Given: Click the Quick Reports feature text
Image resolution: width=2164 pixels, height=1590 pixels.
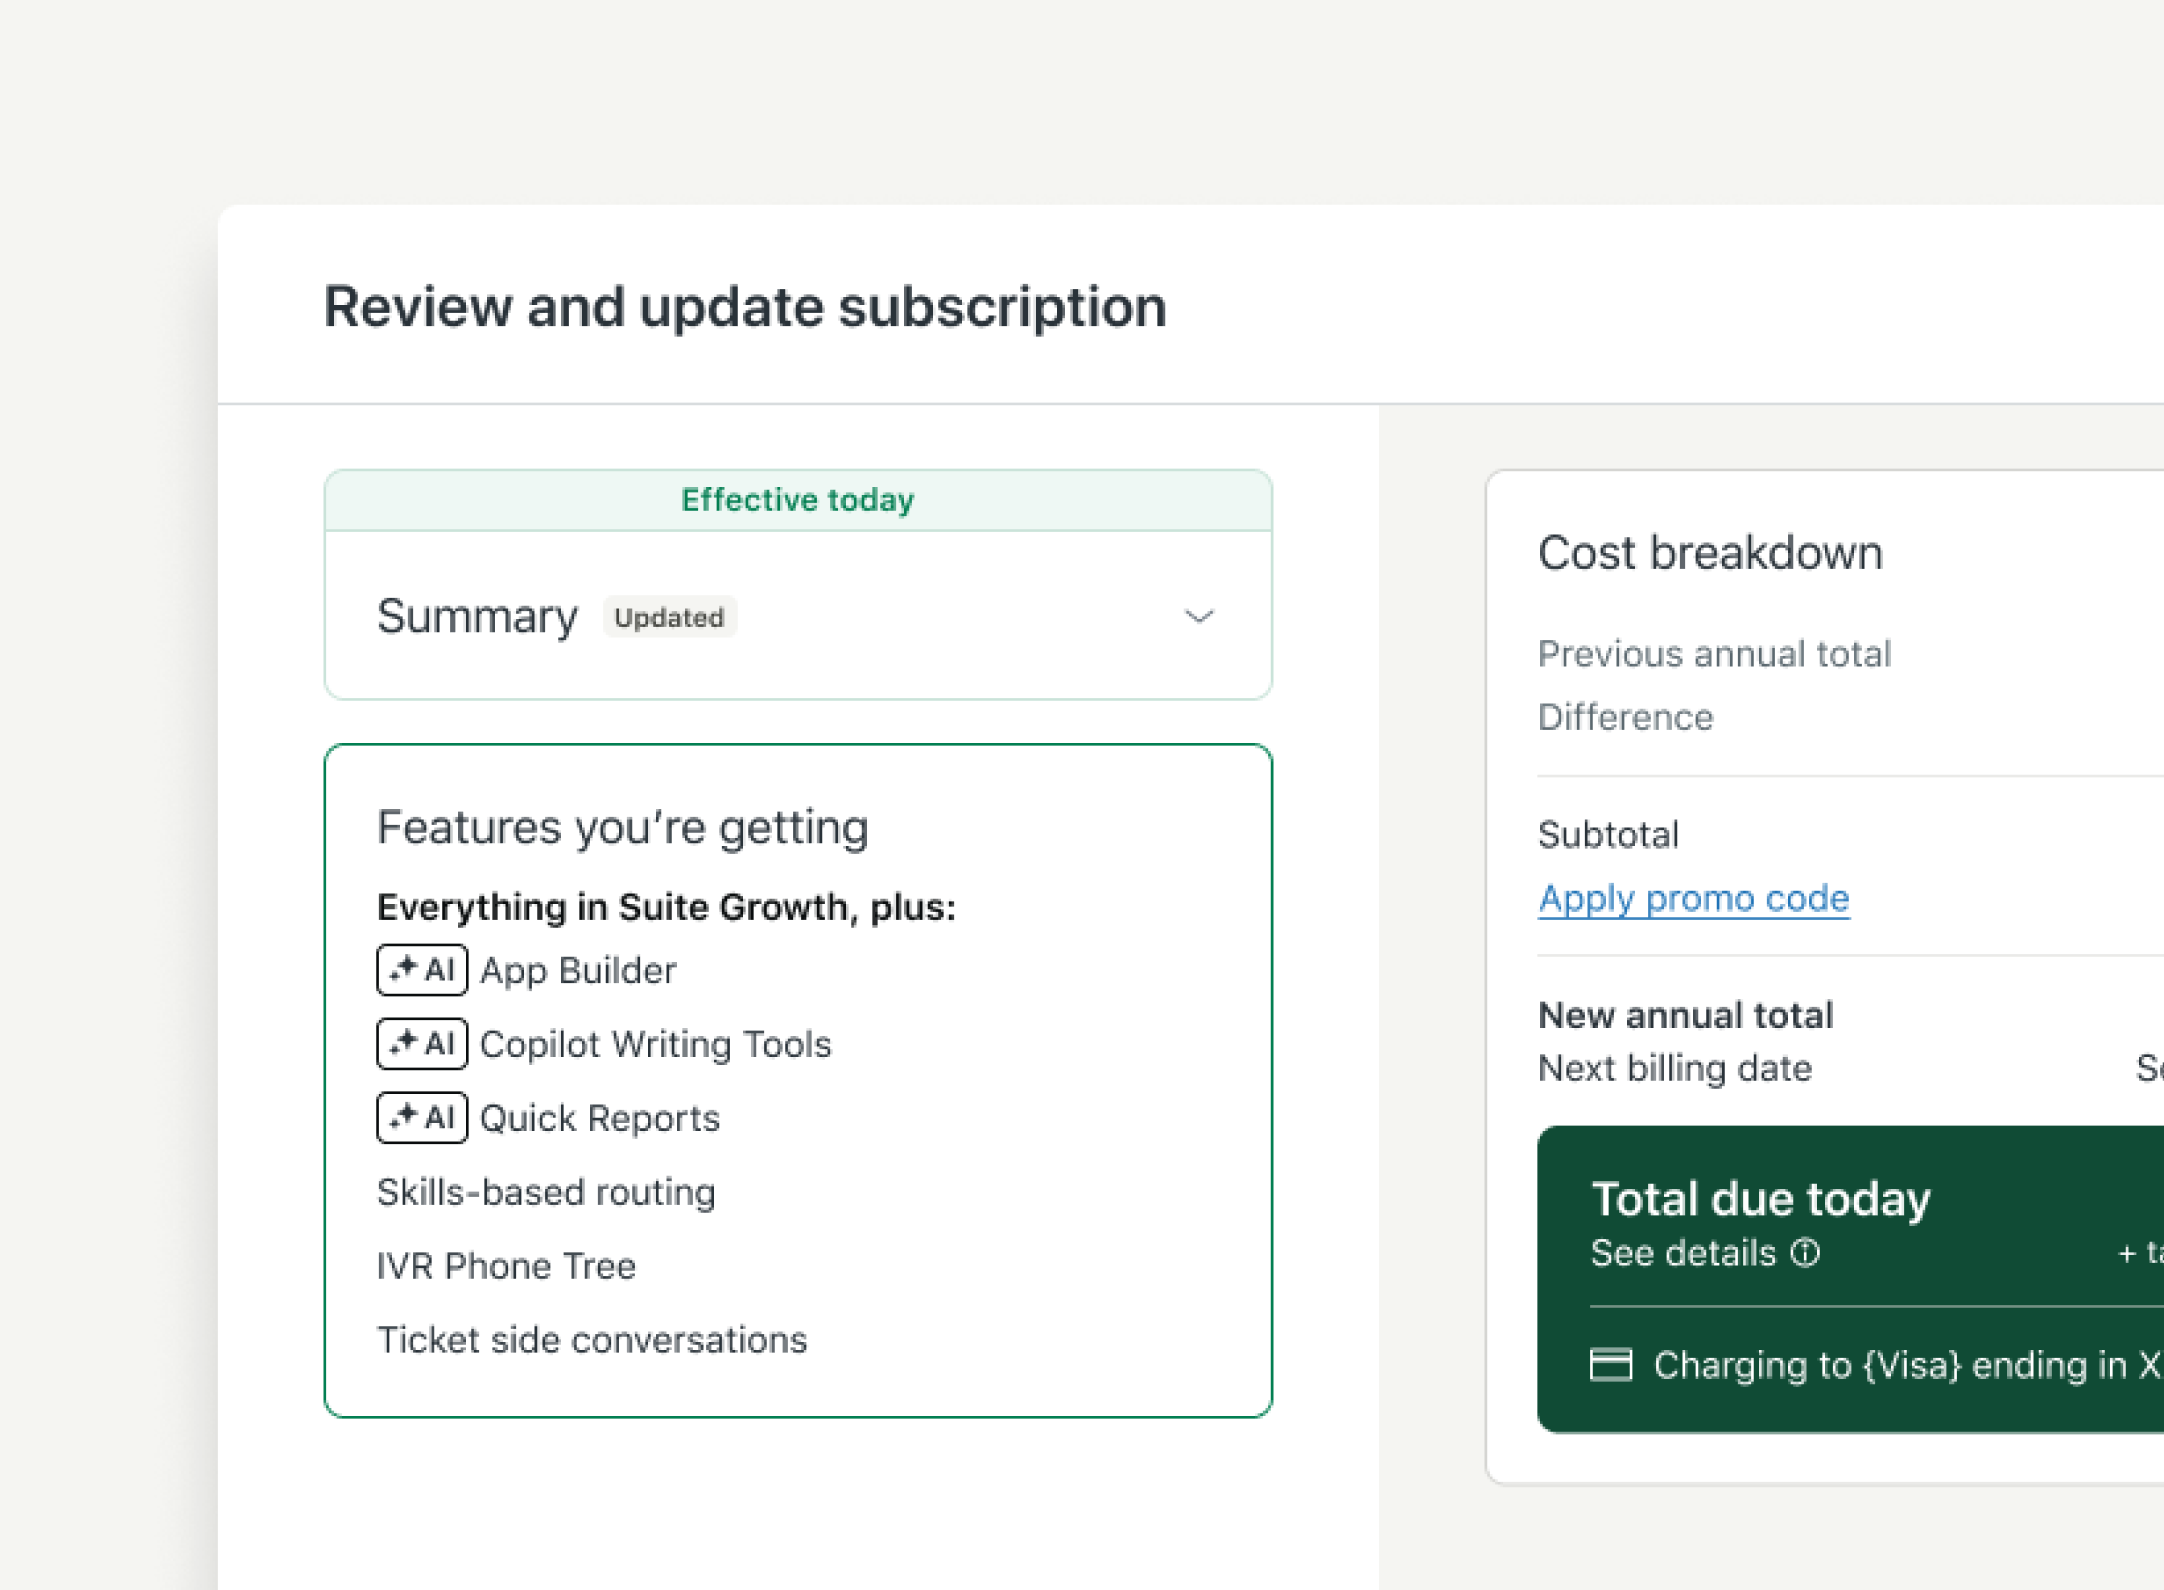Looking at the screenshot, I should (599, 1118).
